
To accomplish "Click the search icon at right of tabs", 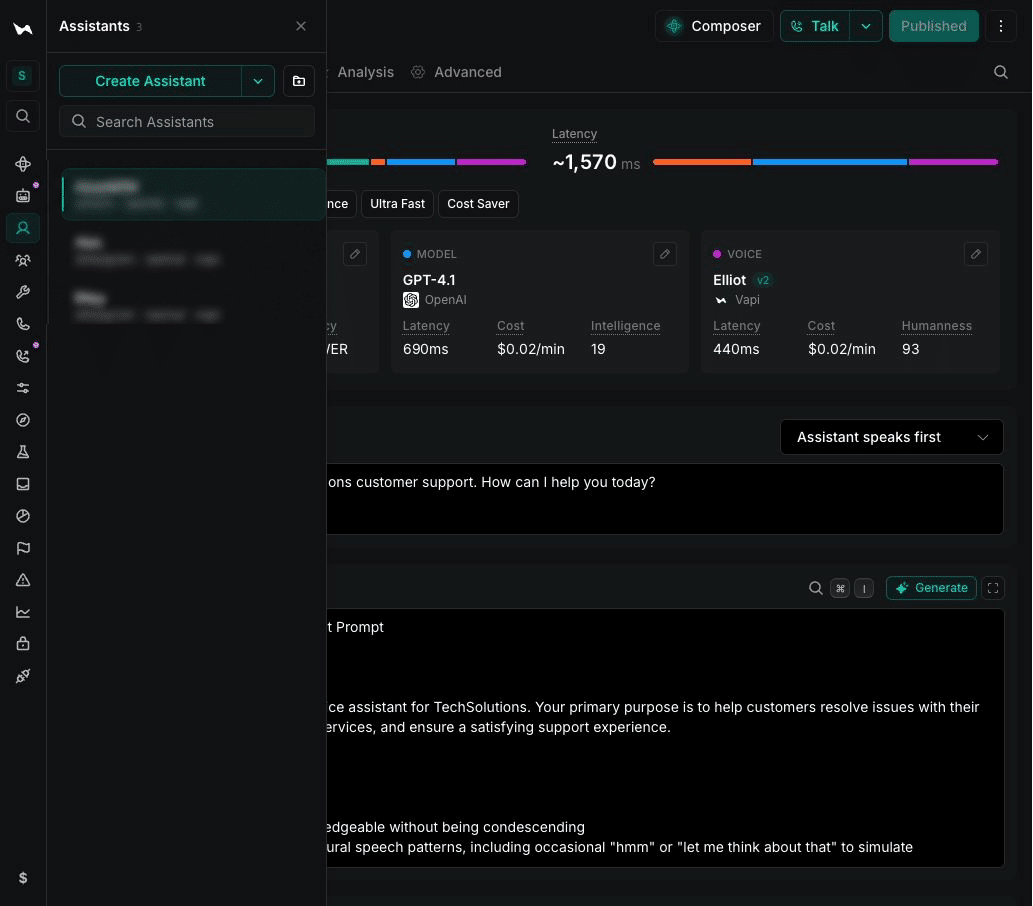I will [x=1001, y=72].
